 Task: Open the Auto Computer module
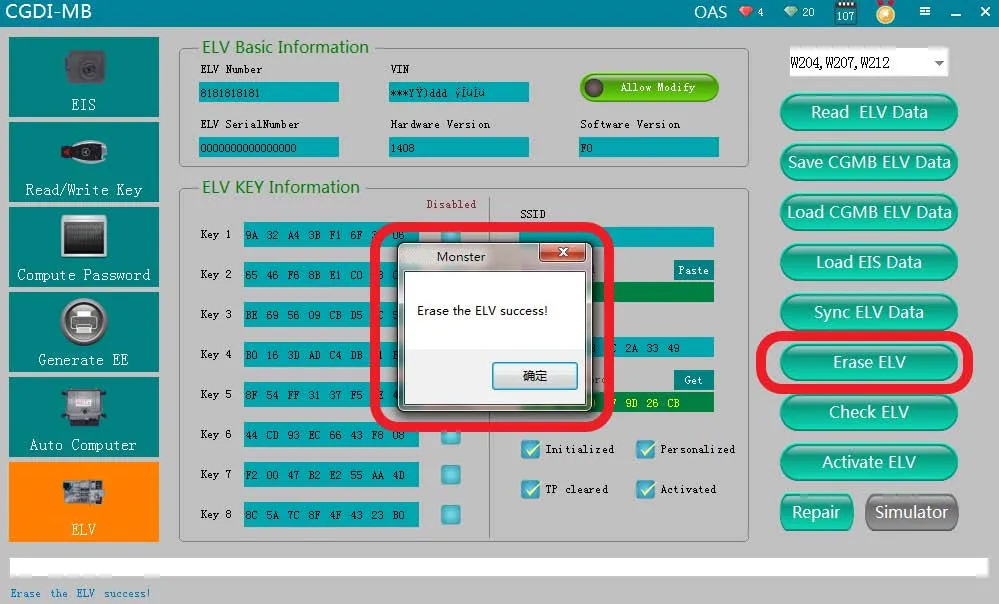(x=83, y=417)
